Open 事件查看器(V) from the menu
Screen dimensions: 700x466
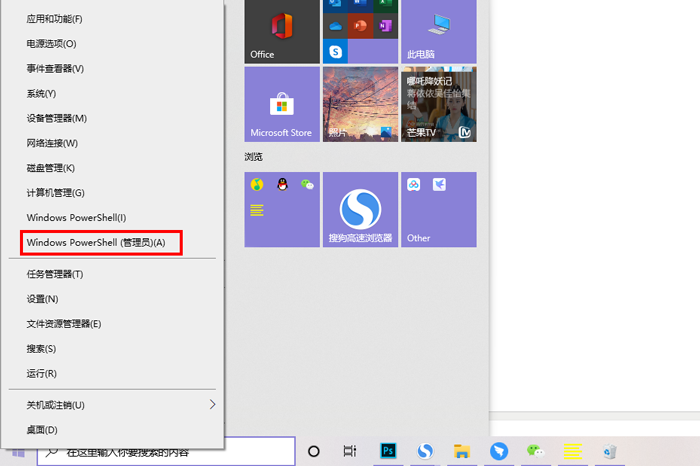tap(112, 69)
